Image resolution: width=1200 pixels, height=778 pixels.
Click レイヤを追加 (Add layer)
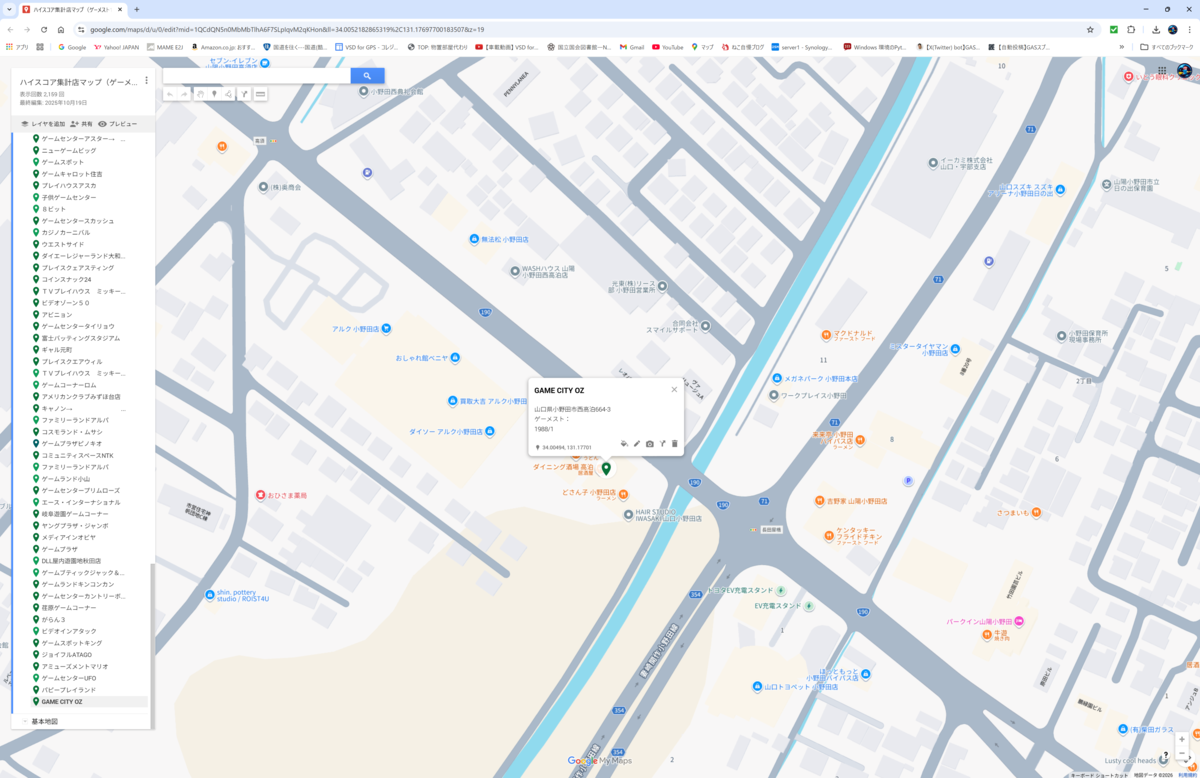point(43,123)
